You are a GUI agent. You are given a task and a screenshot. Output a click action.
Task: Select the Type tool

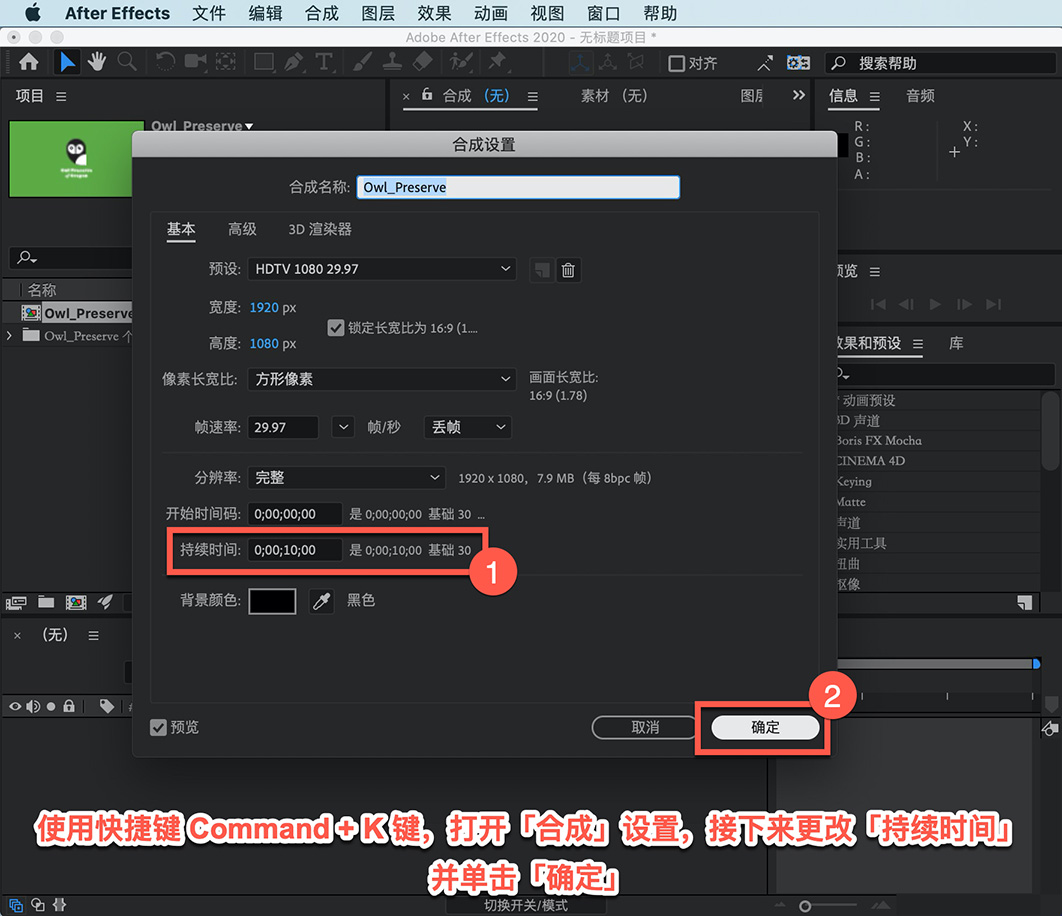[324, 62]
